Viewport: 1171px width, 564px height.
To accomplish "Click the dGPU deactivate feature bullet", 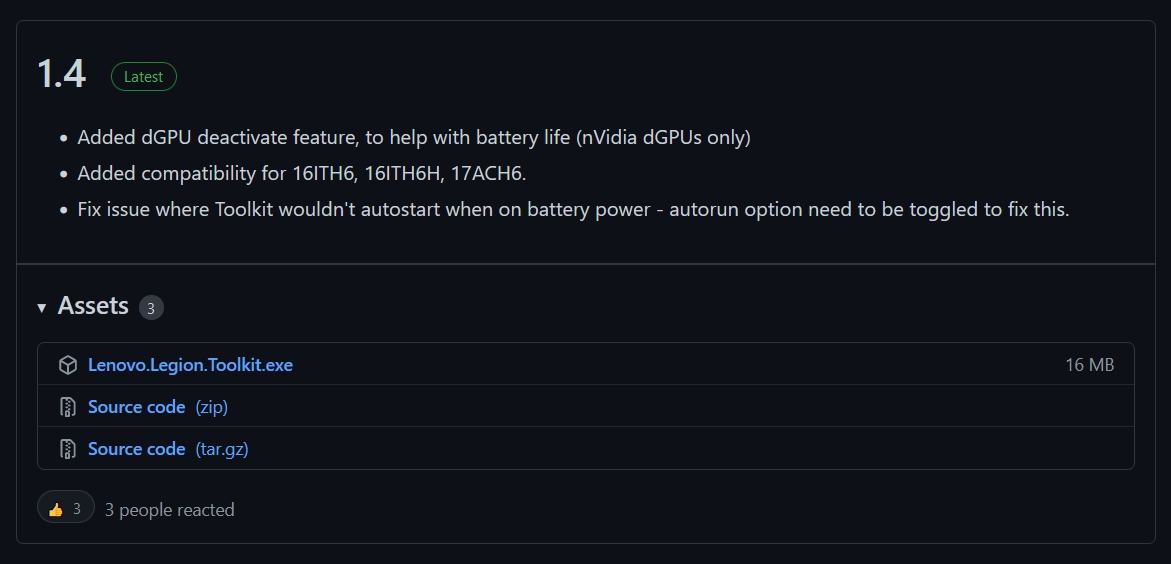I will [414, 138].
